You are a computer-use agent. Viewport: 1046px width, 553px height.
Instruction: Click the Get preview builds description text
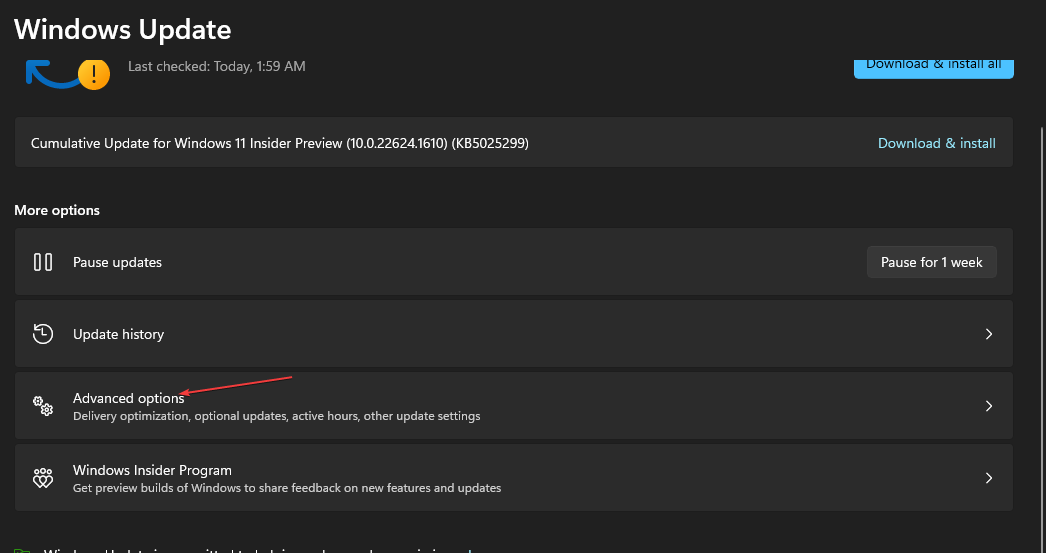286,488
